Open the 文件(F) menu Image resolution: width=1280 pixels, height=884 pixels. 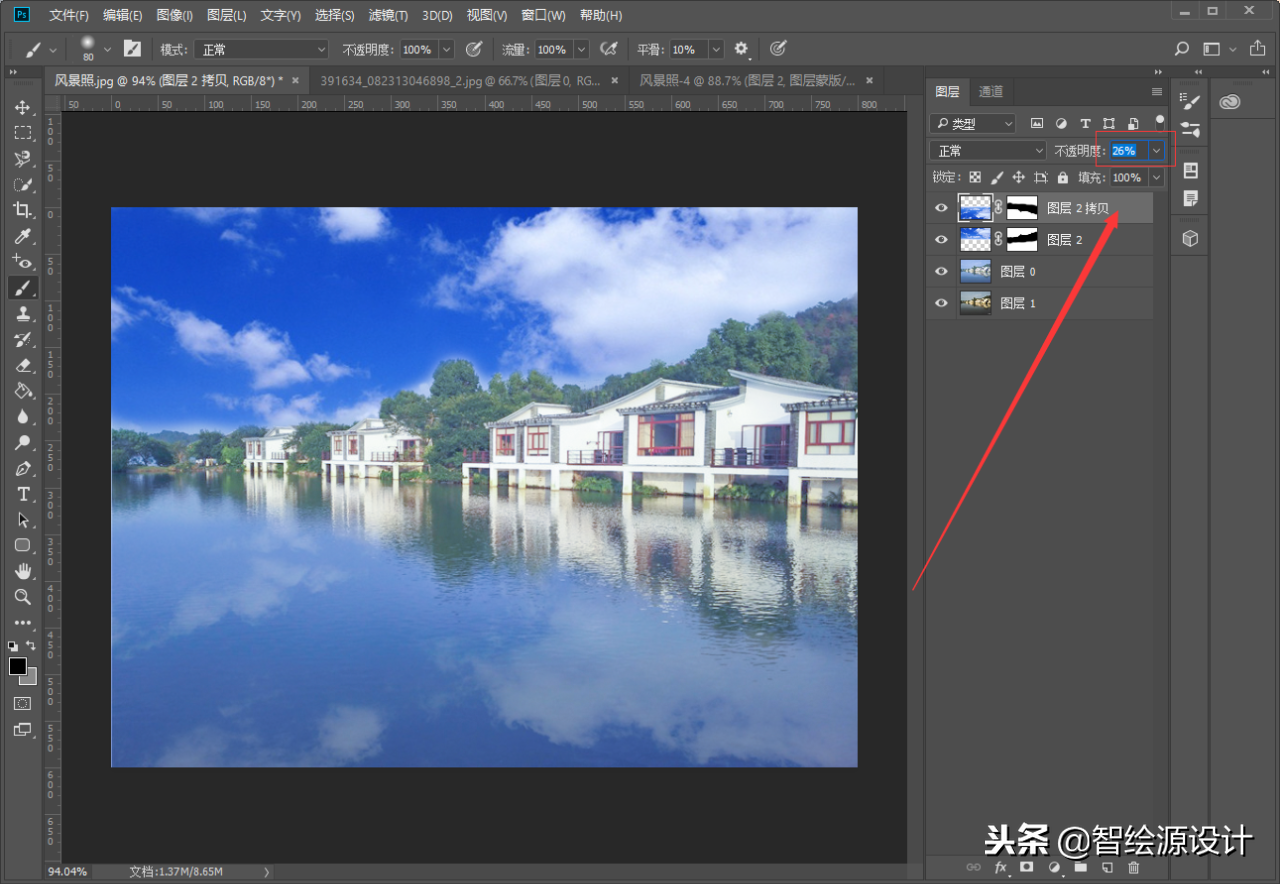(x=69, y=15)
